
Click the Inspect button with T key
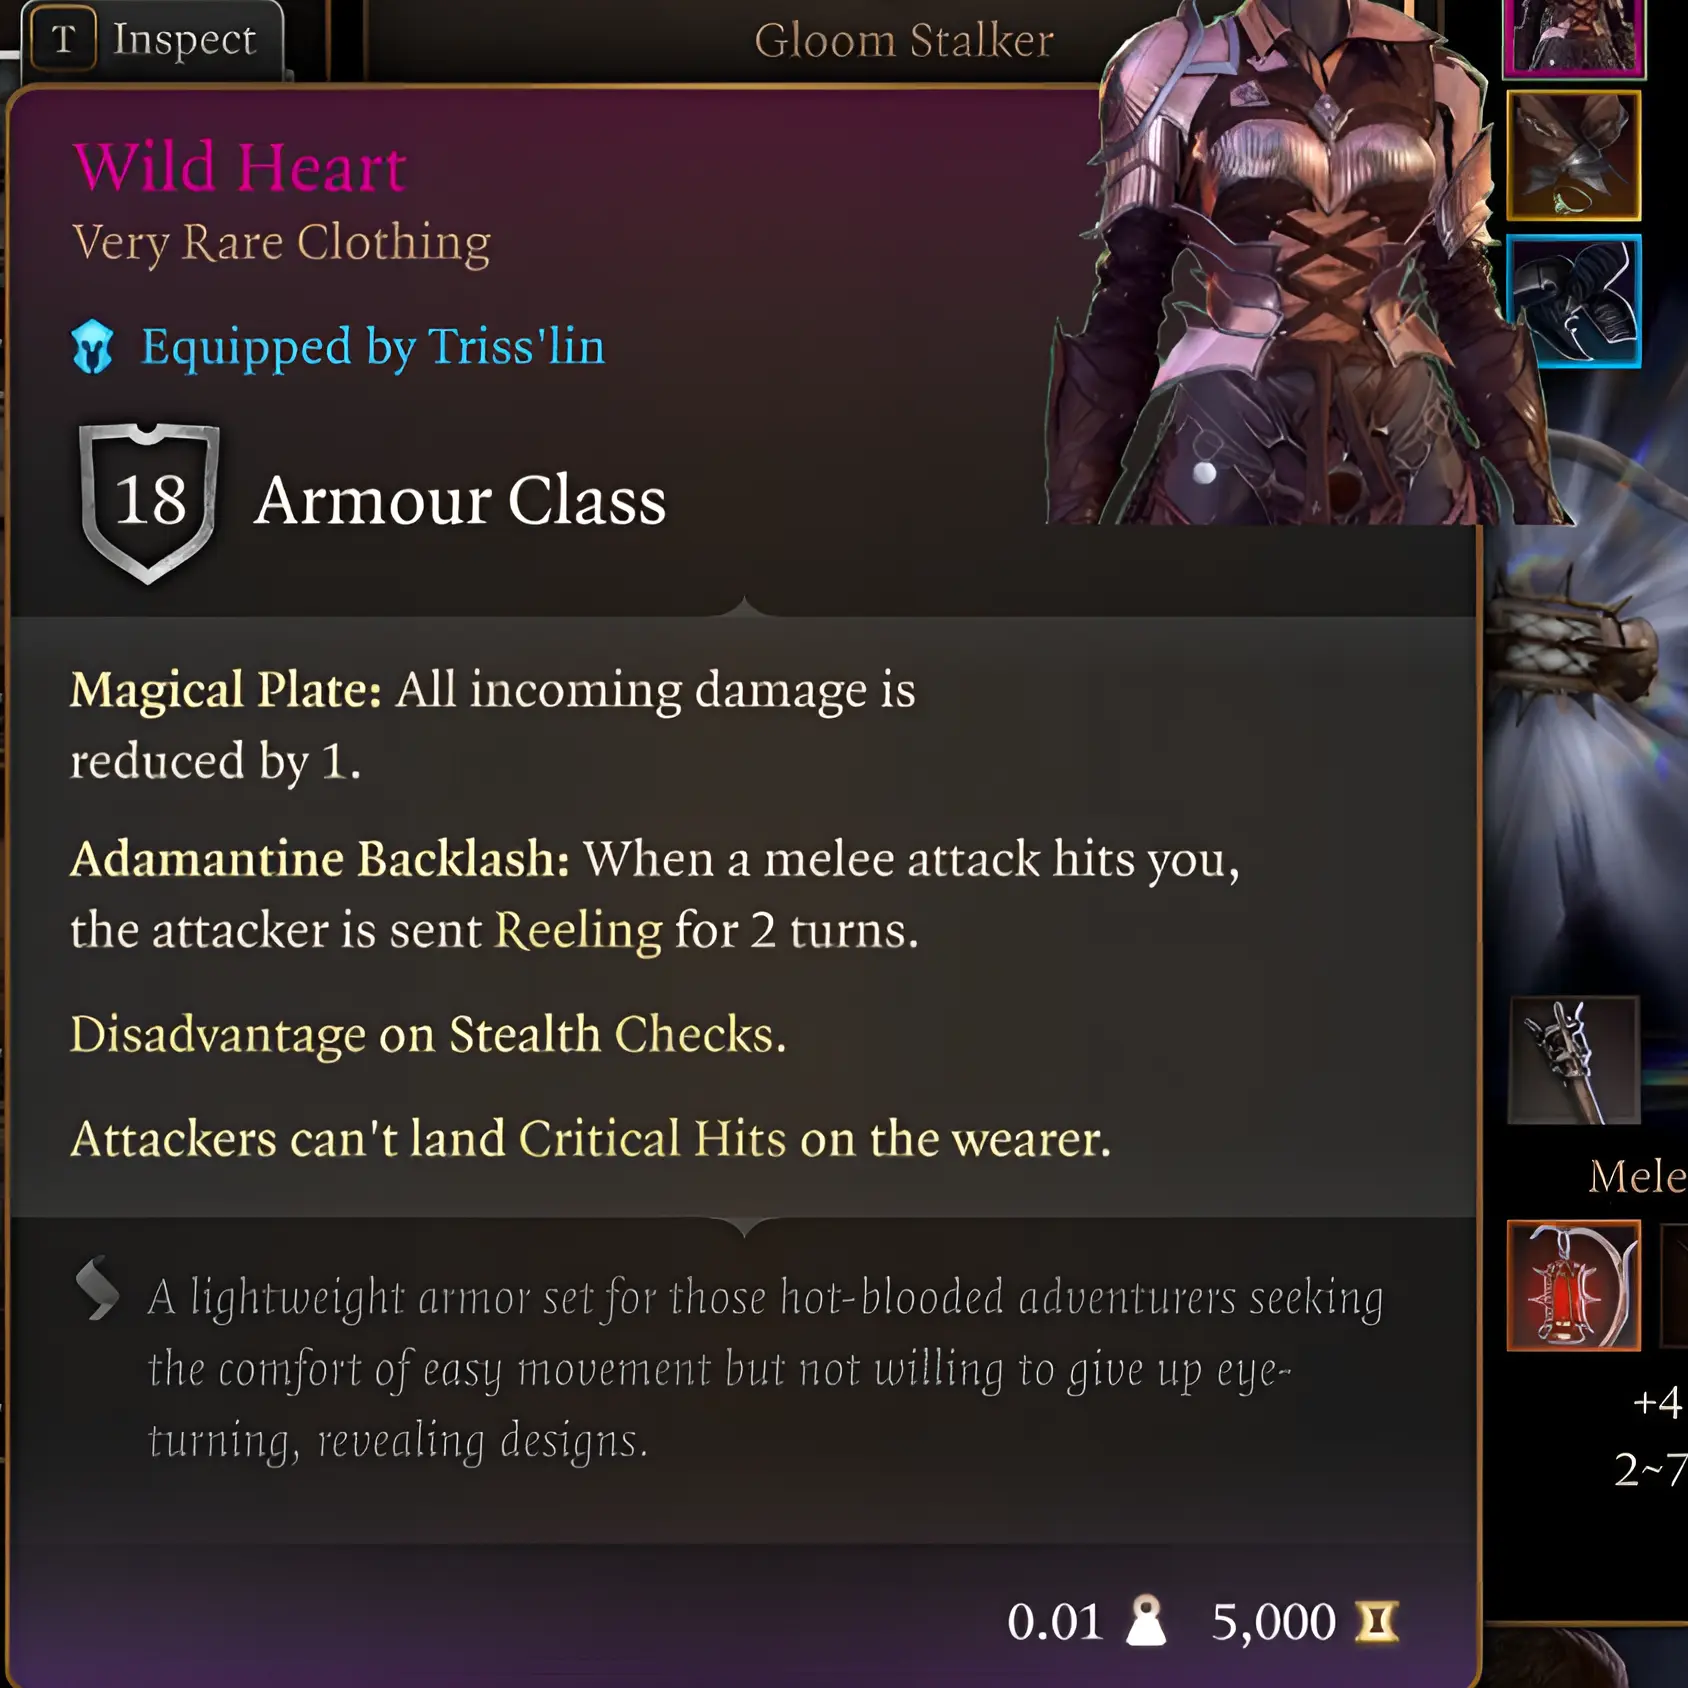point(150,40)
